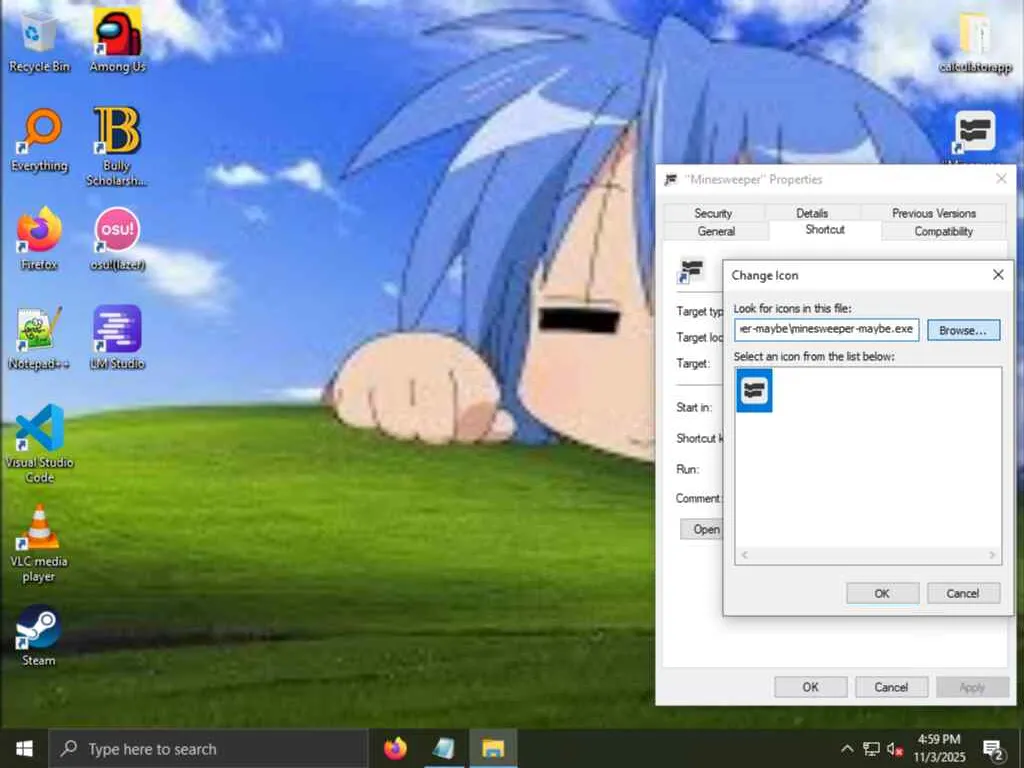Select the osu!(lazer) desktop shortcut
Screen dimensions: 1024x768
[117, 239]
